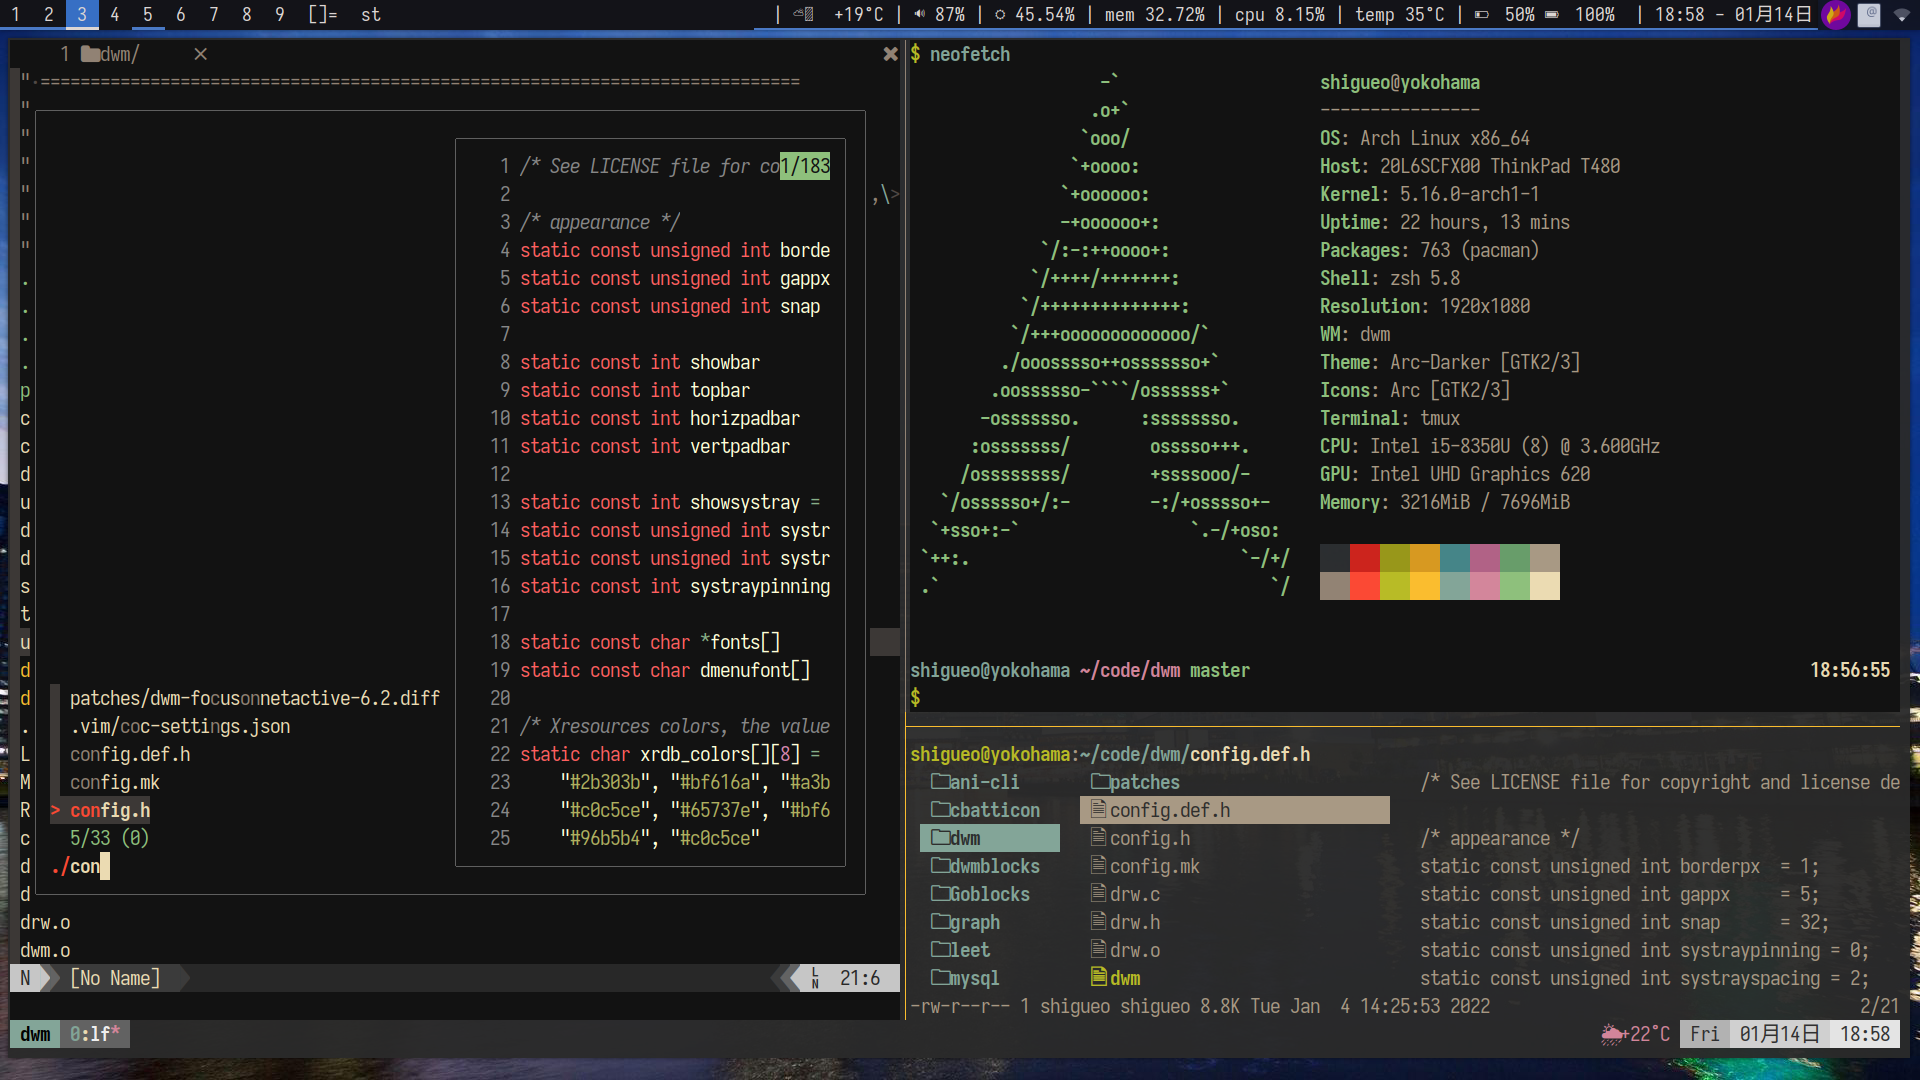Click the battery icon showing 100%

point(1552,14)
